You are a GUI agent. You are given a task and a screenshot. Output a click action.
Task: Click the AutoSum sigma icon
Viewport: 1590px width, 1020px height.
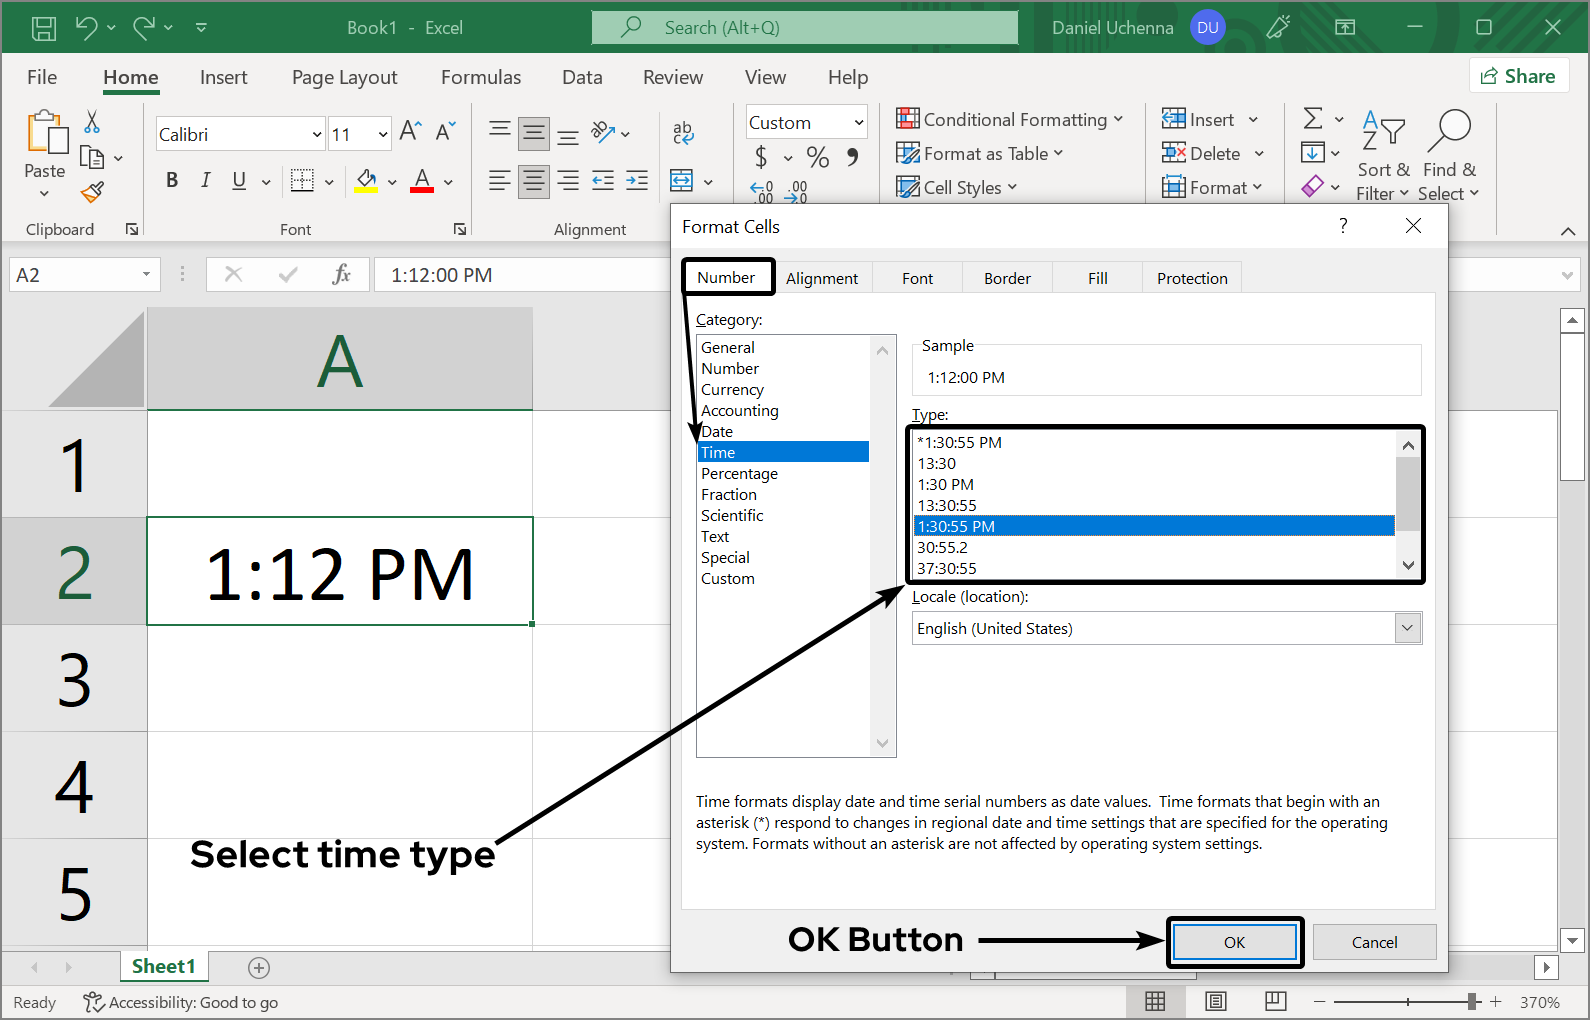1313,119
